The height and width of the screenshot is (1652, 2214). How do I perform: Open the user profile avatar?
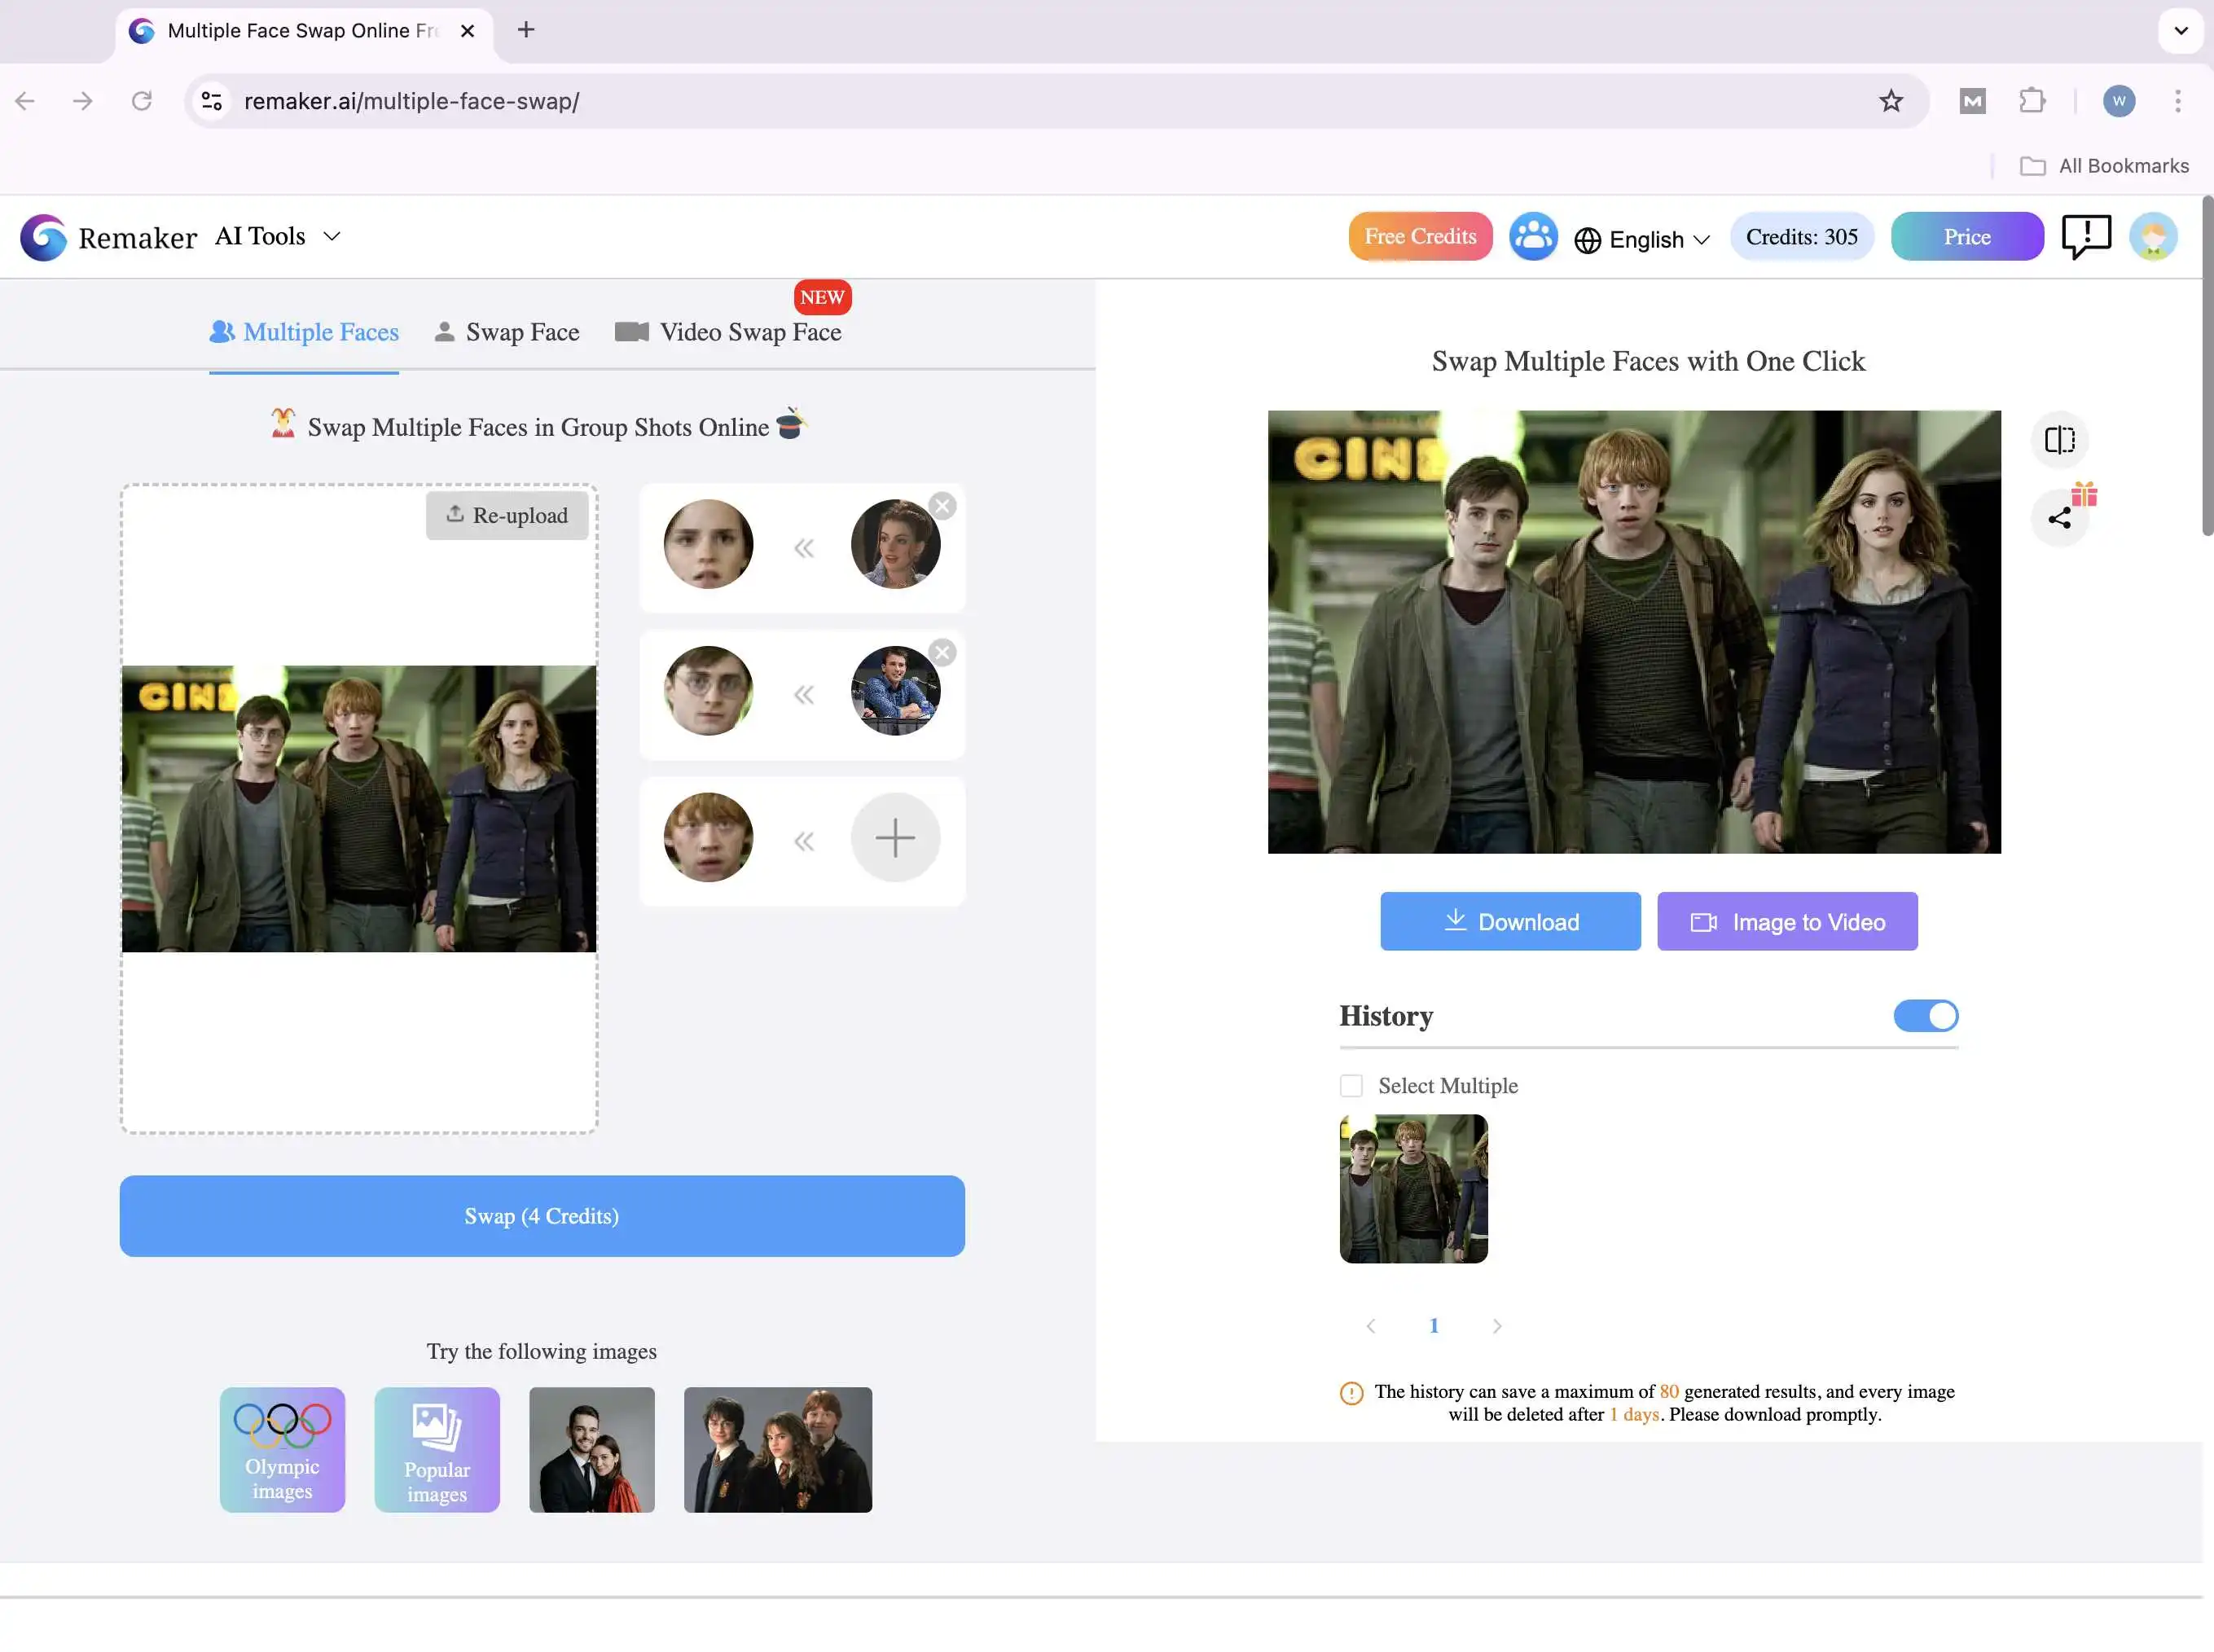coord(2153,237)
